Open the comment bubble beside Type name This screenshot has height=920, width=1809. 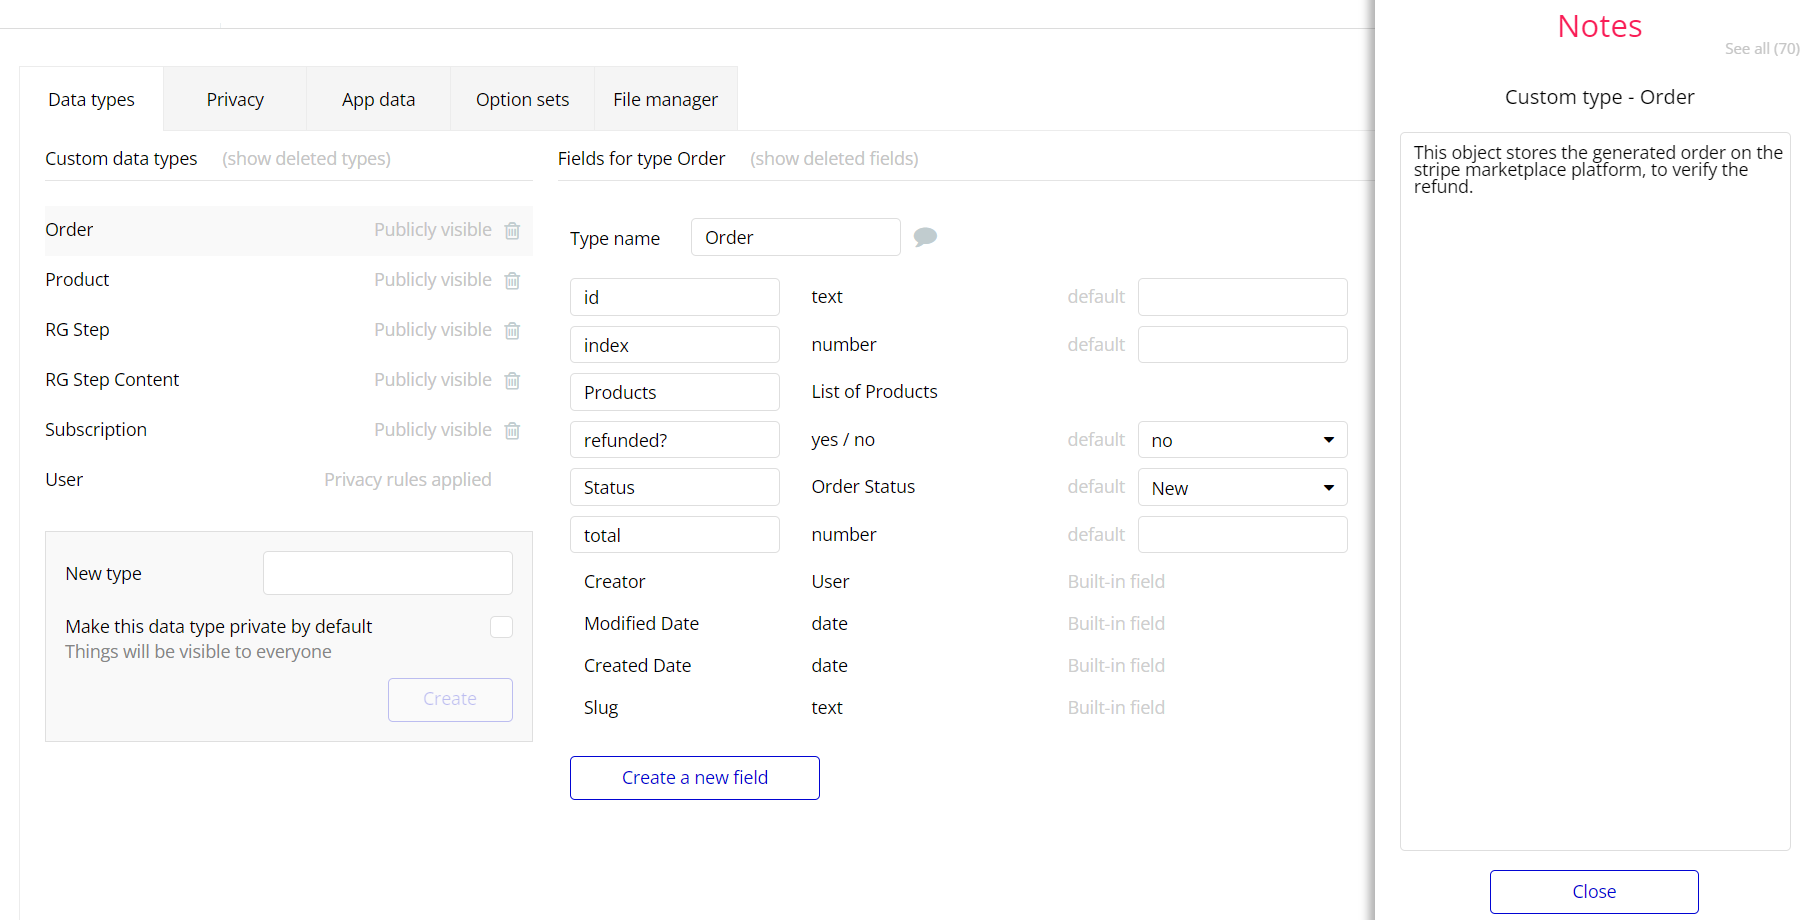925,237
